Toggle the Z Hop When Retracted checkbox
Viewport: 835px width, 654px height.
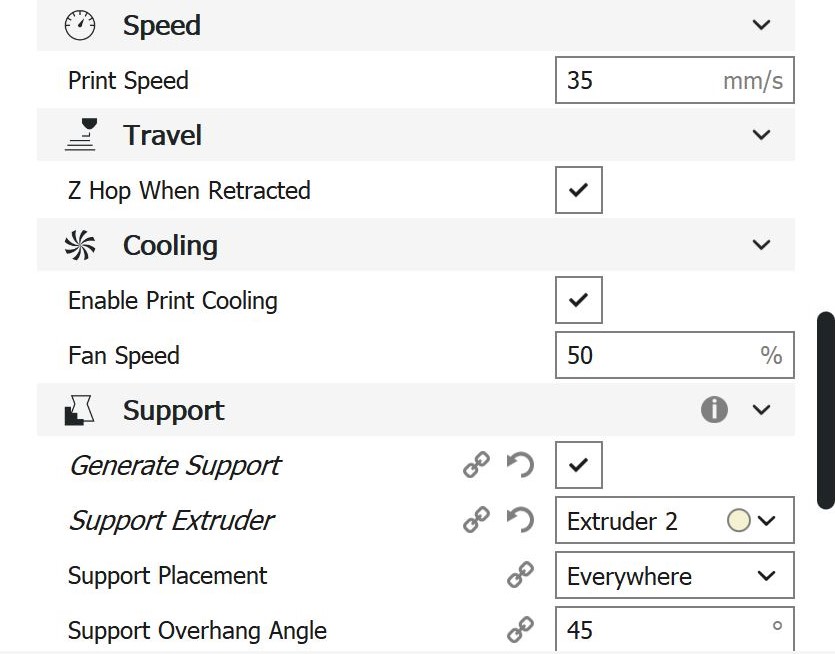(x=579, y=190)
